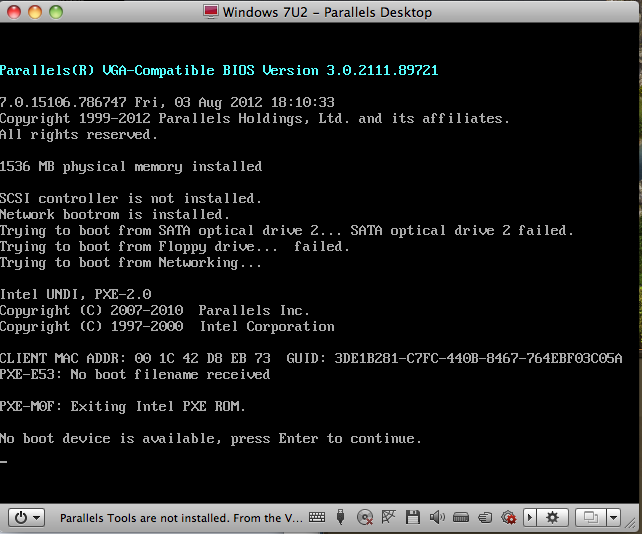Screen dimensions: 642x534
Task: Click 'Trying to boot from Floppy drive' line
Action: tap(174, 247)
